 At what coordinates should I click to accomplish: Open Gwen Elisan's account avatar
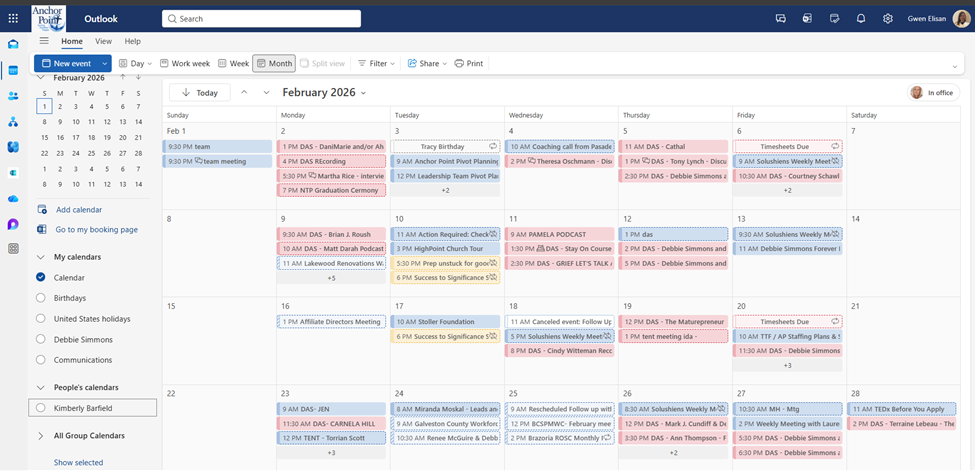click(x=961, y=19)
